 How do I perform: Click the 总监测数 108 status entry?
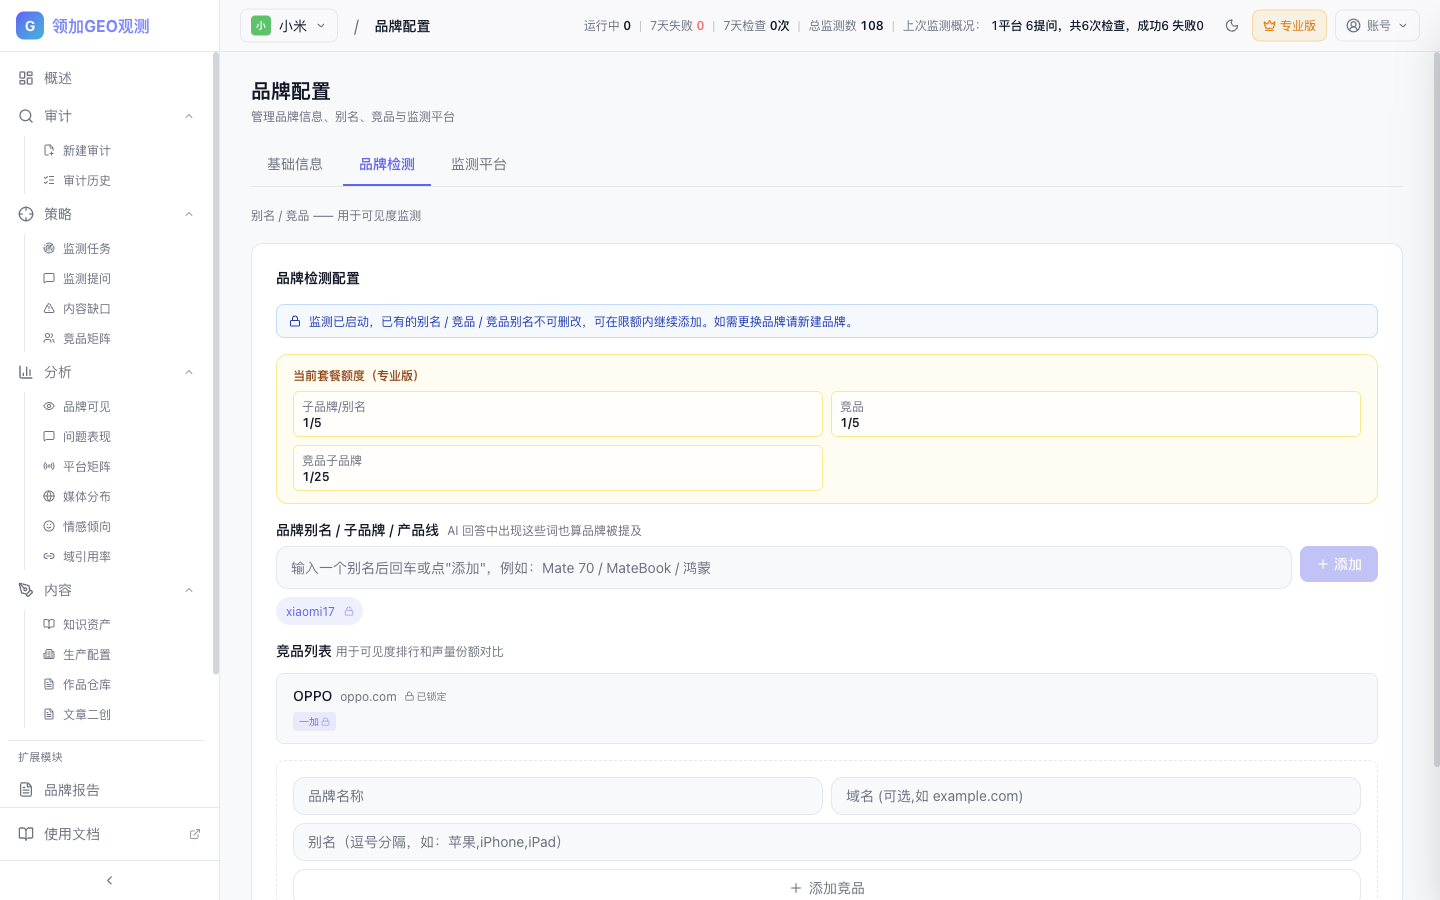(x=846, y=26)
